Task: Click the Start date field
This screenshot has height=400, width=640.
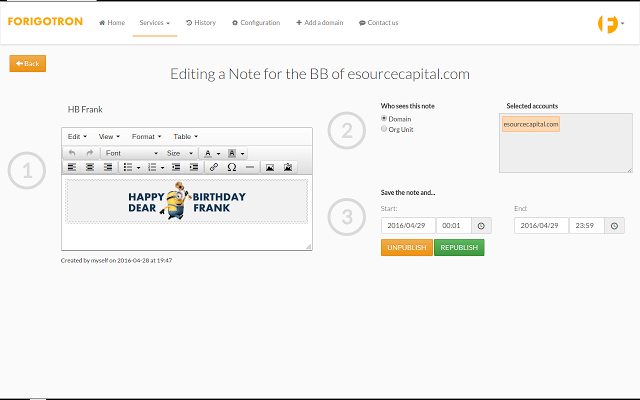Action: click(408, 226)
